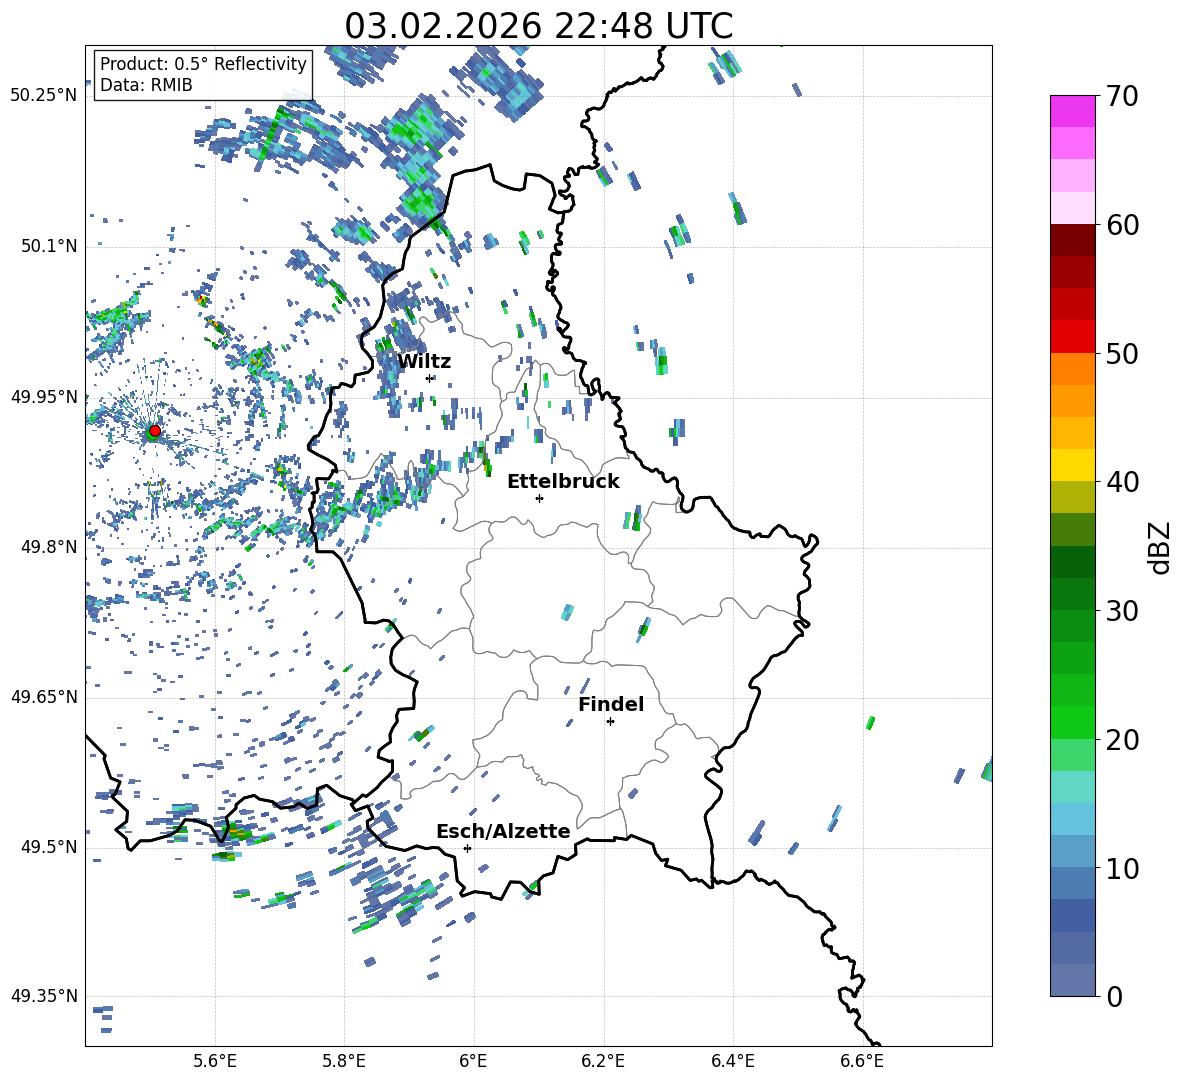Click the colorbar tick label 50

pos(1122,354)
